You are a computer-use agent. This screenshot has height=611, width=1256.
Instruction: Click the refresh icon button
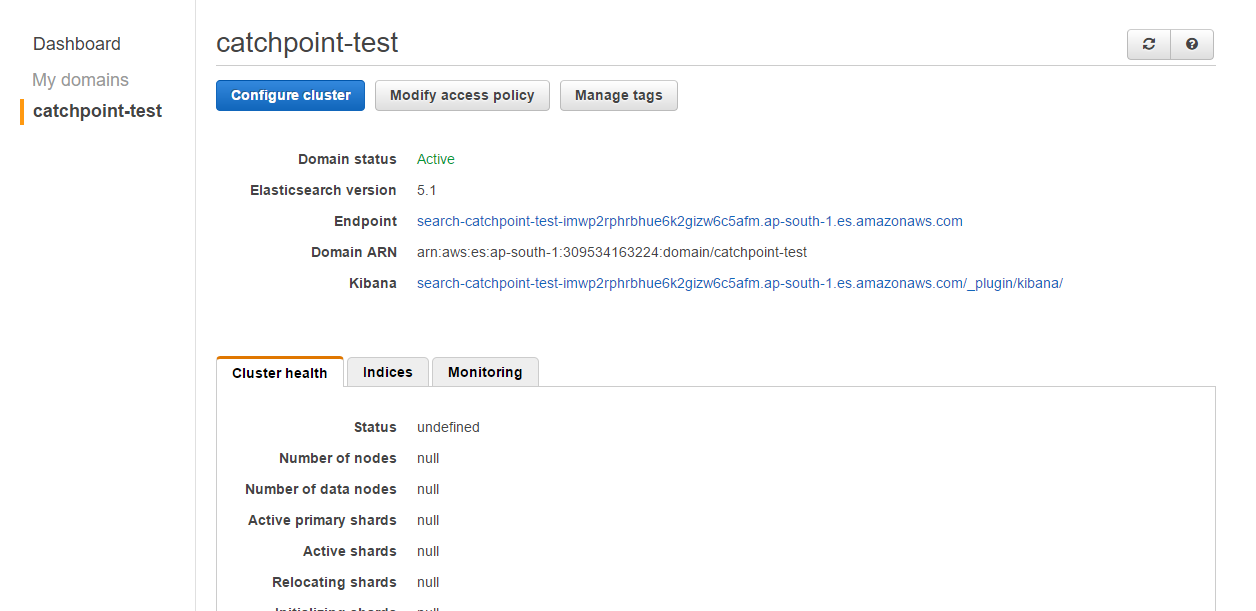(1149, 44)
